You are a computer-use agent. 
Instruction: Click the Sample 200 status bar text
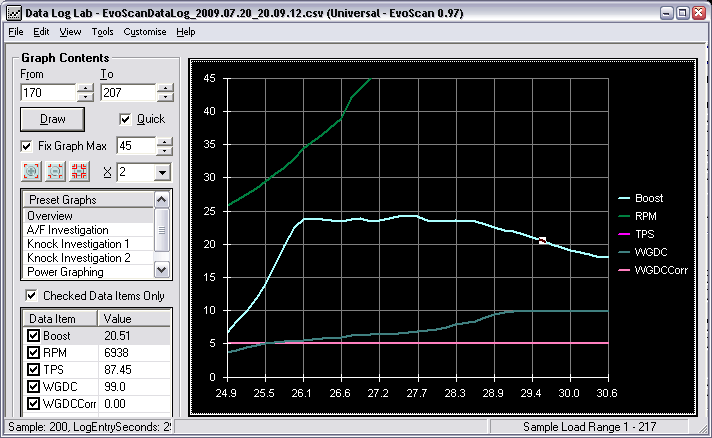click(89, 427)
